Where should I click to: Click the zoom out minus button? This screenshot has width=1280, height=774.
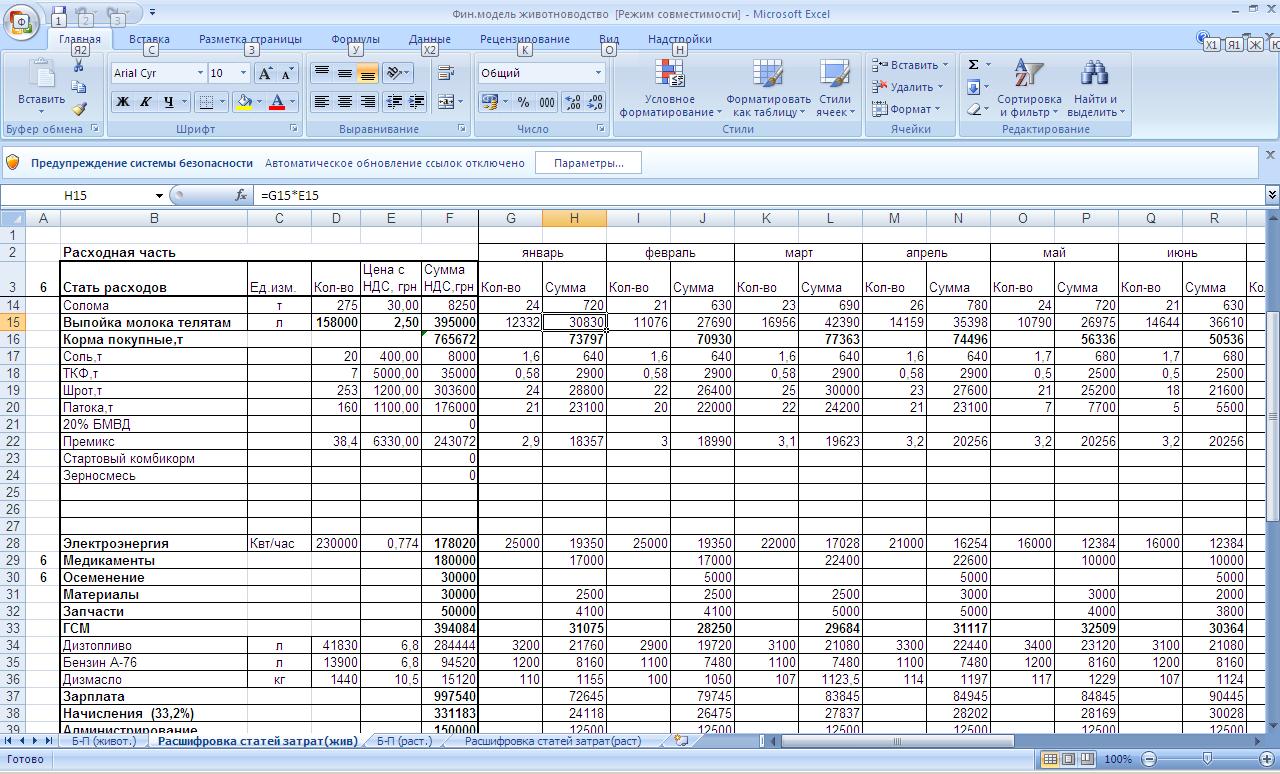[x=1149, y=759]
